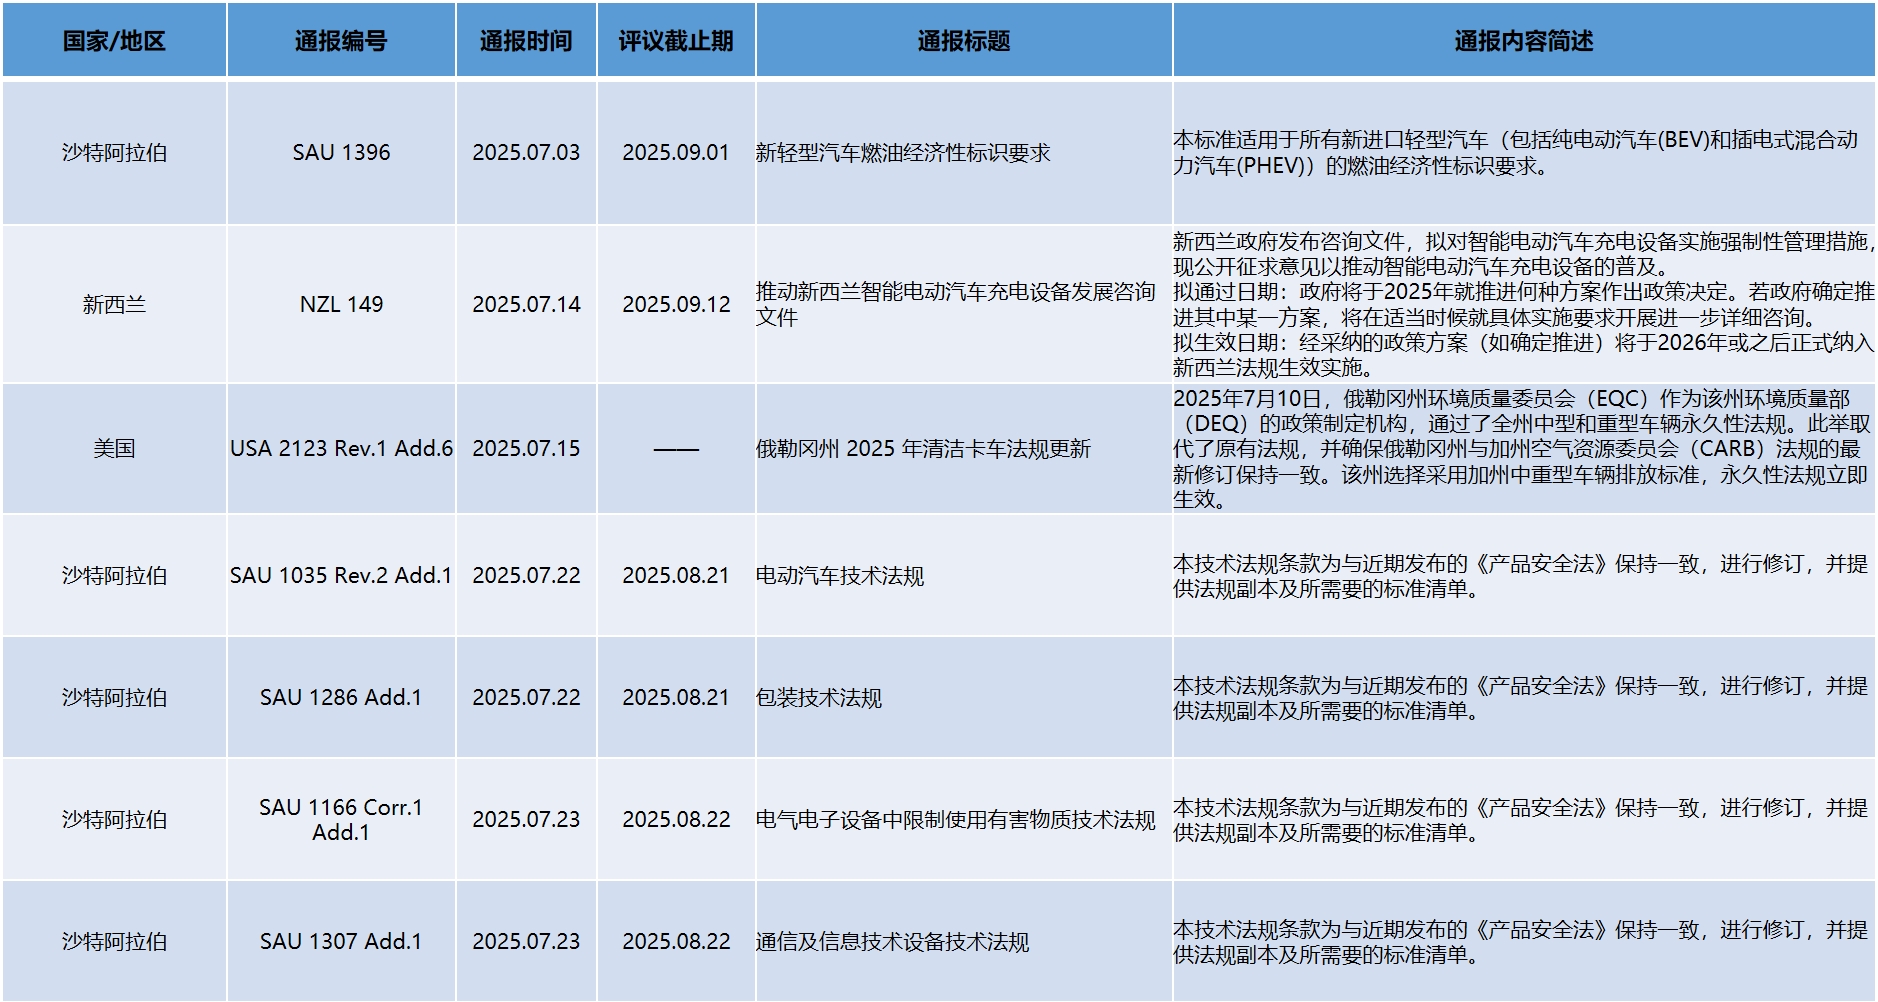Select the 评议截止期 header cell
The width and height of the screenshot is (1878, 1002).
tap(676, 41)
